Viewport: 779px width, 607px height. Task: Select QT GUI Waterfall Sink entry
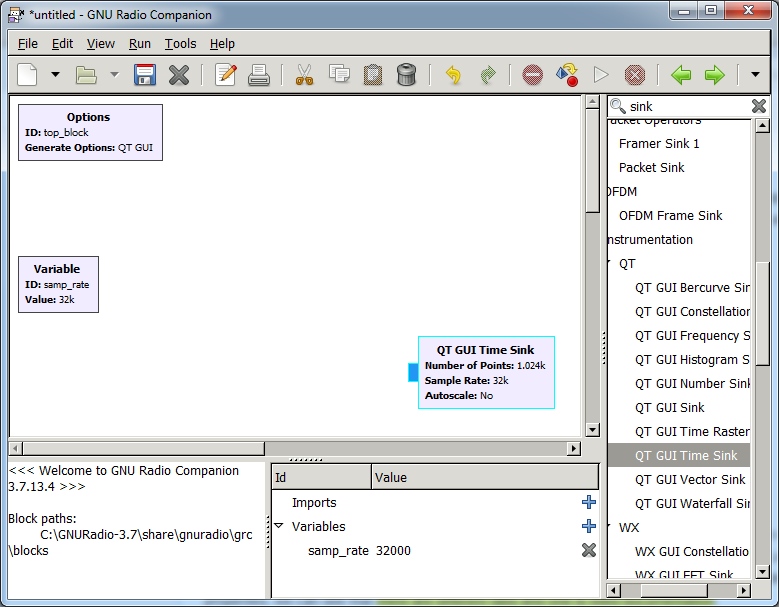pos(692,504)
